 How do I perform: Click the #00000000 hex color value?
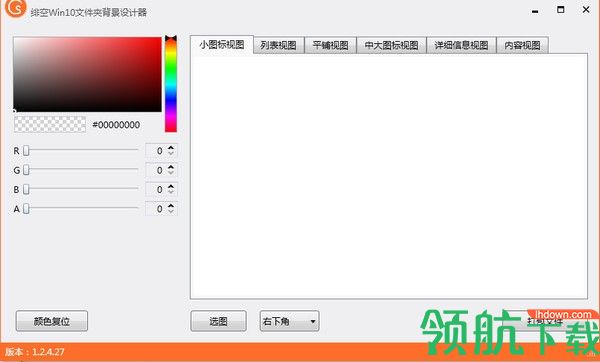[x=116, y=125]
